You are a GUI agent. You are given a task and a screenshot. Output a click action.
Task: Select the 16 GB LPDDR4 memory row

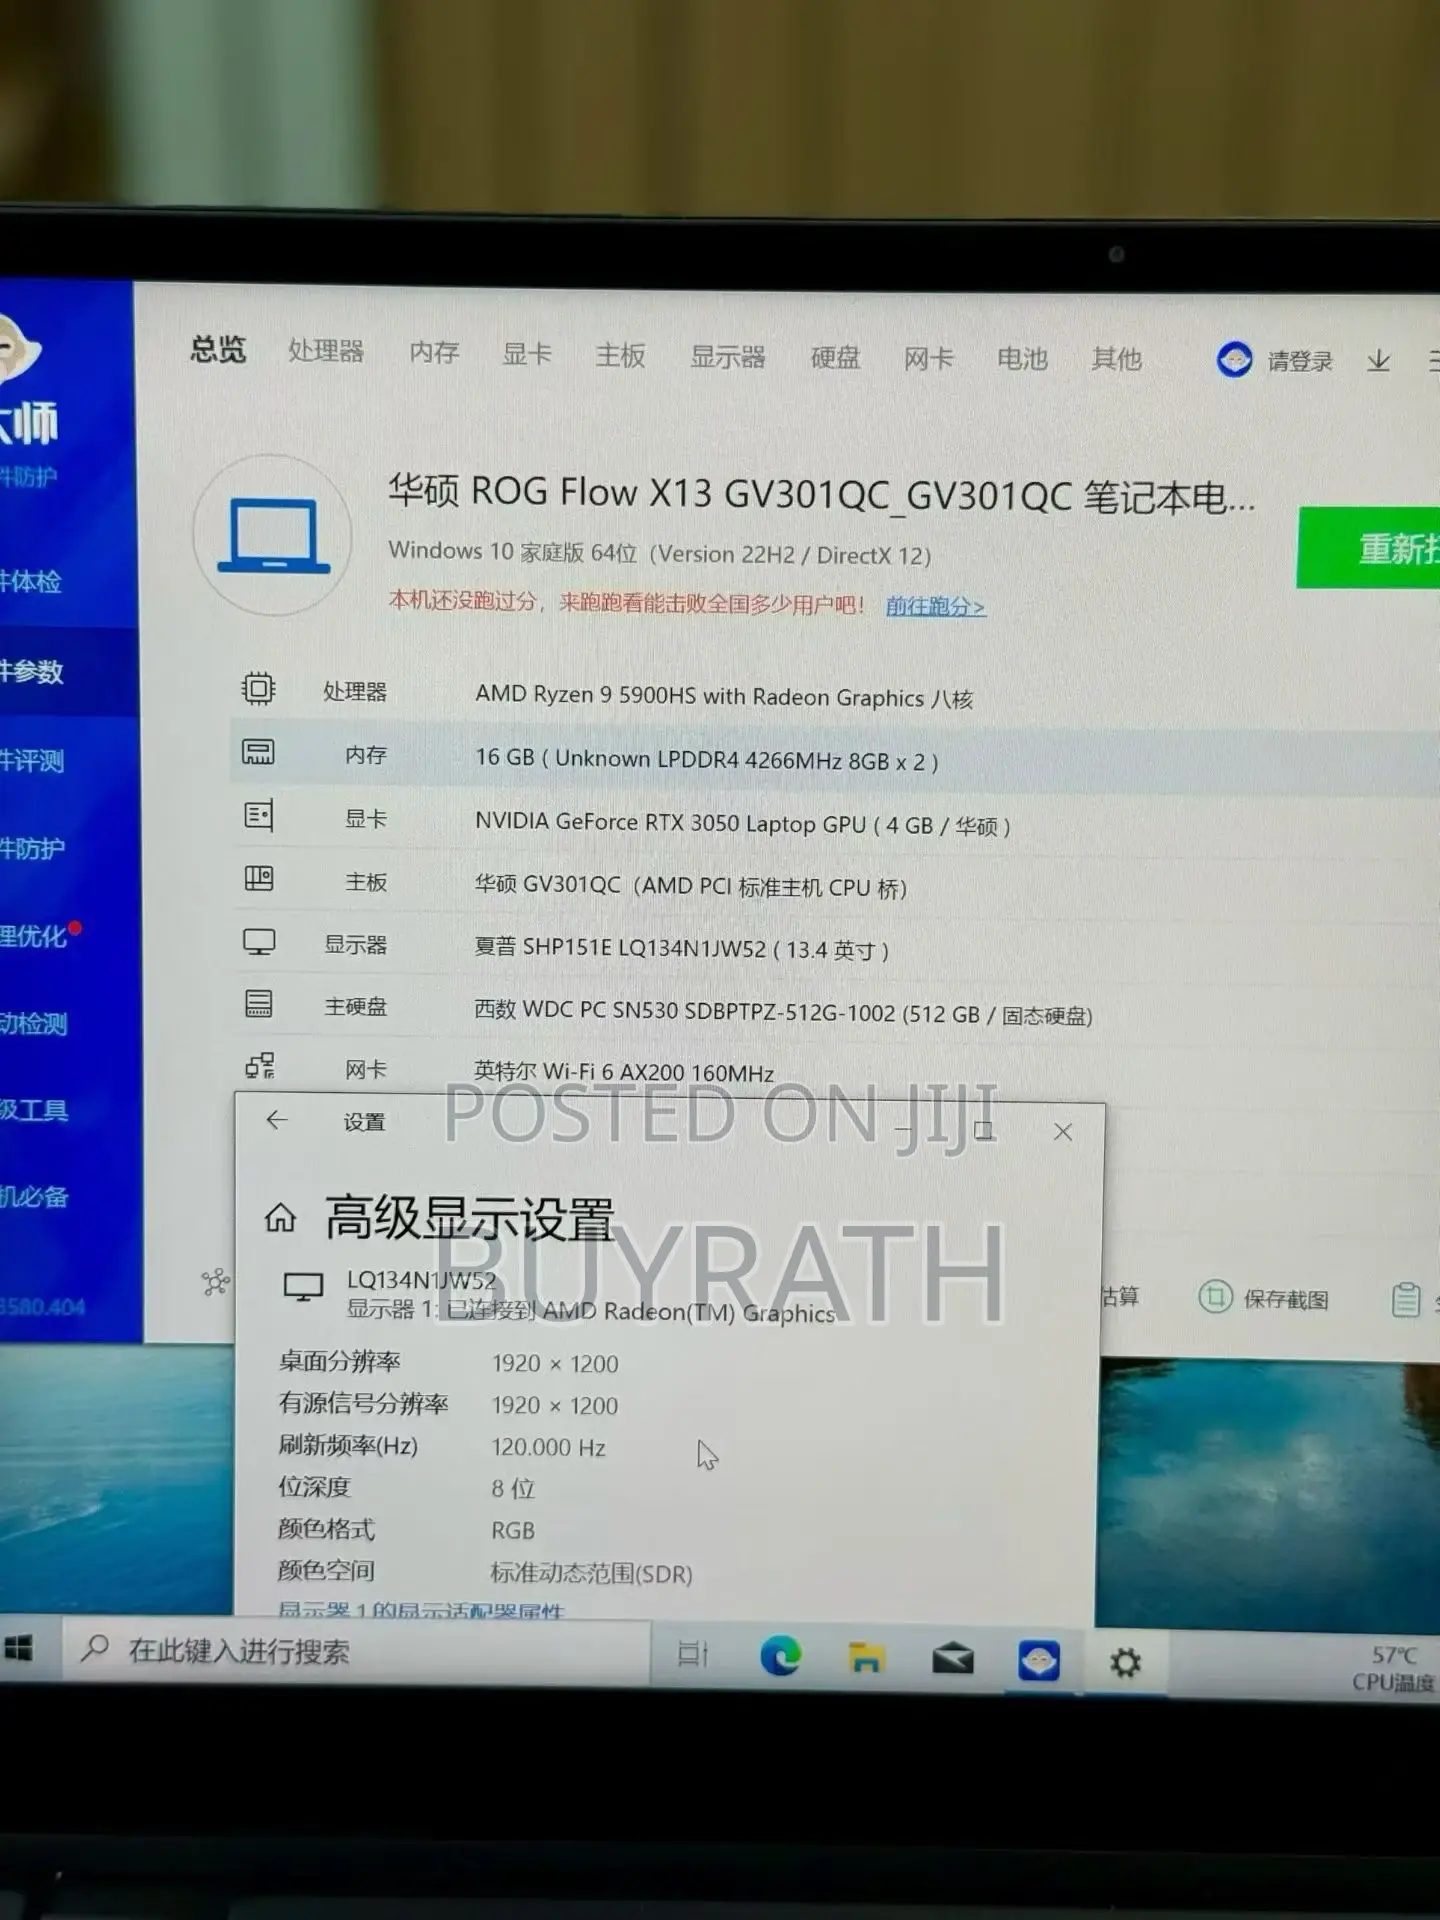(x=835, y=758)
